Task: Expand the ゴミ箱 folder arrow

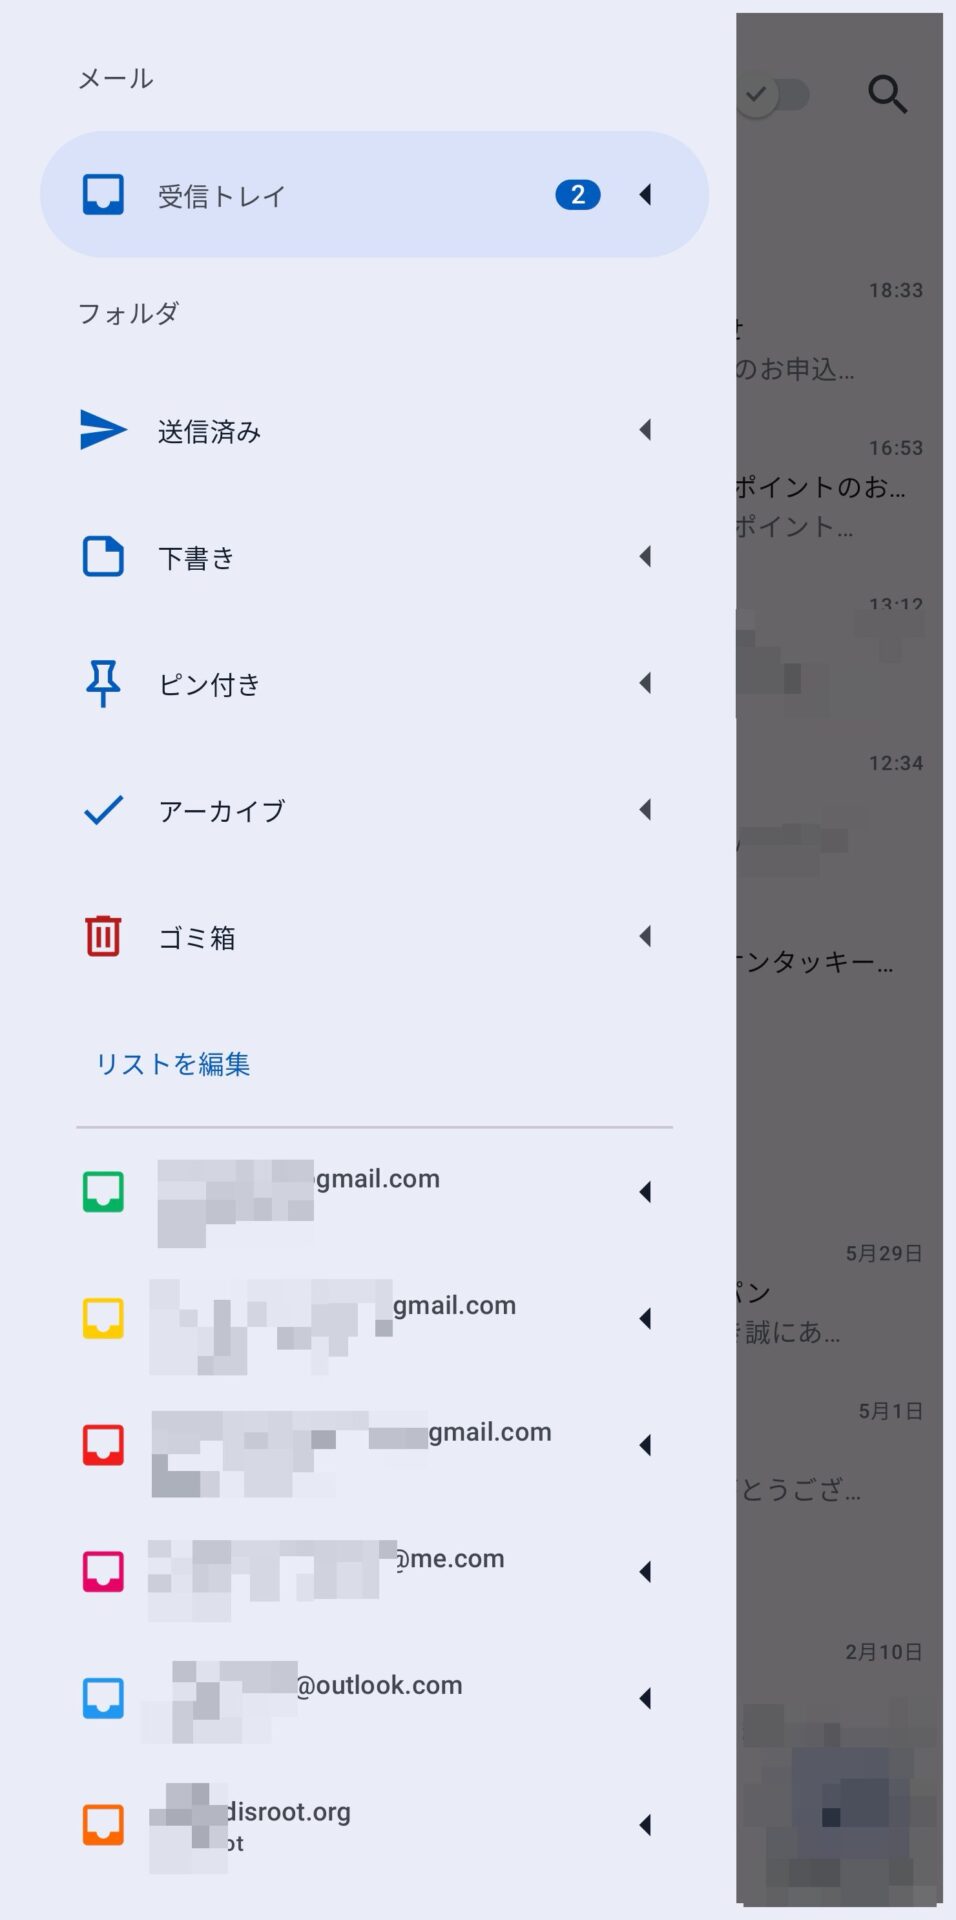Action: coord(645,936)
